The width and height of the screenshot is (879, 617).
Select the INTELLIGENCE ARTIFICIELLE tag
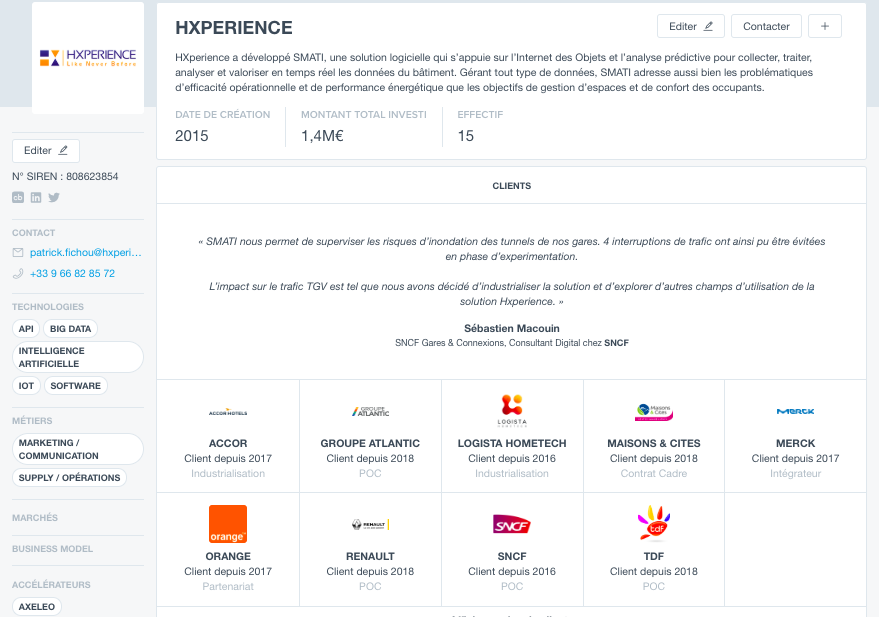click(78, 357)
